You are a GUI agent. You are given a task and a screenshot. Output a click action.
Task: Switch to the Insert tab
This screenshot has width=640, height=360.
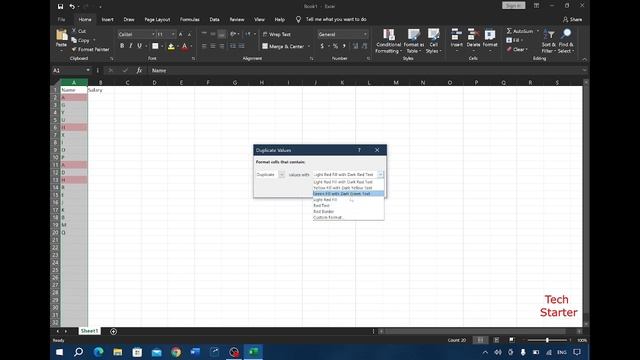click(108, 19)
